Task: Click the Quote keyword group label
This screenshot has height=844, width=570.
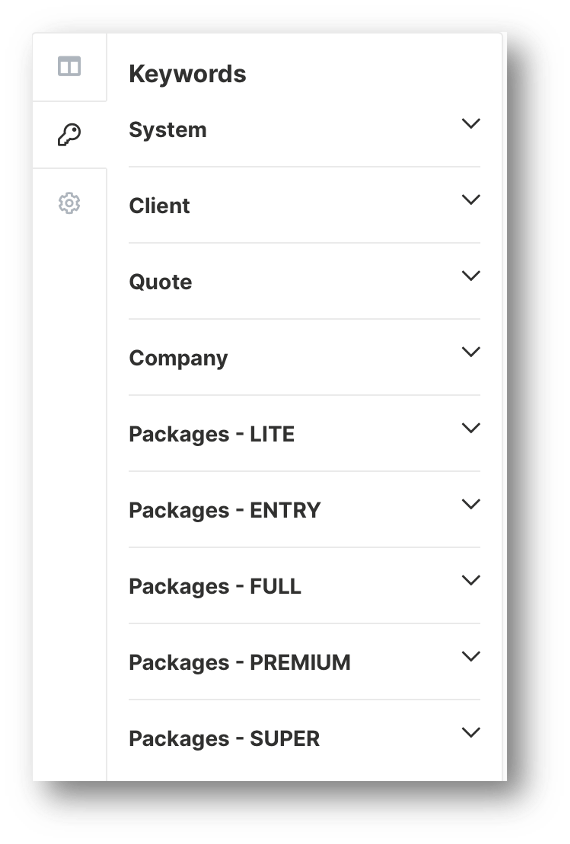Action: (x=160, y=282)
